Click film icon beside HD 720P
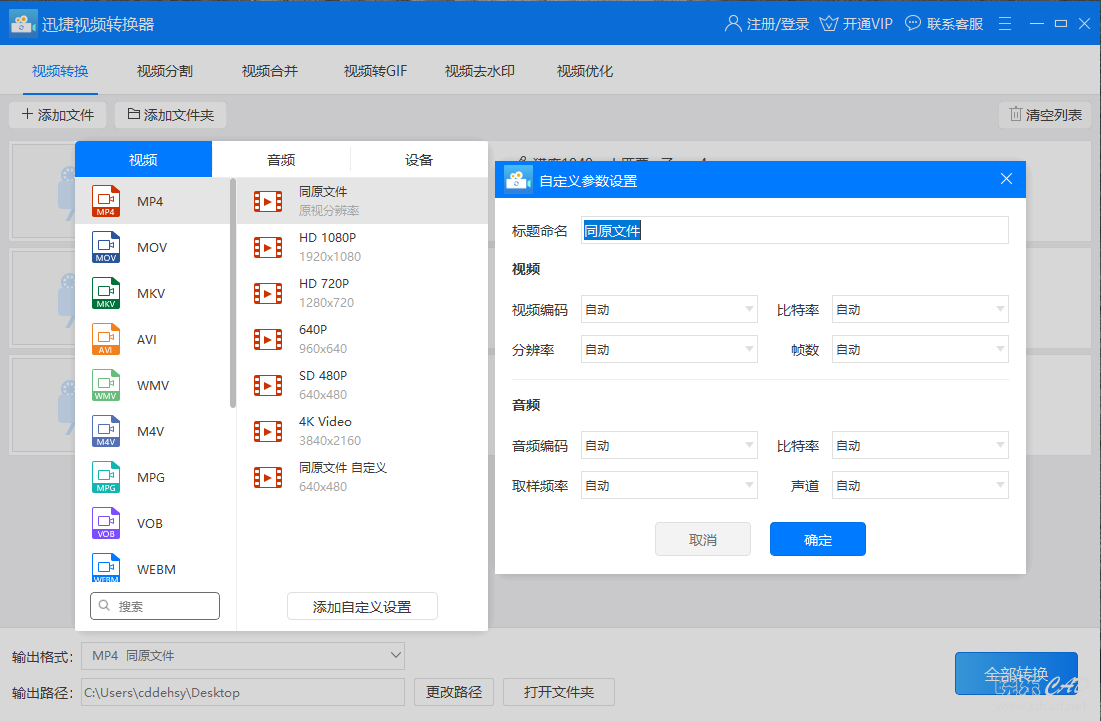The image size is (1101, 721). coord(268,293)
